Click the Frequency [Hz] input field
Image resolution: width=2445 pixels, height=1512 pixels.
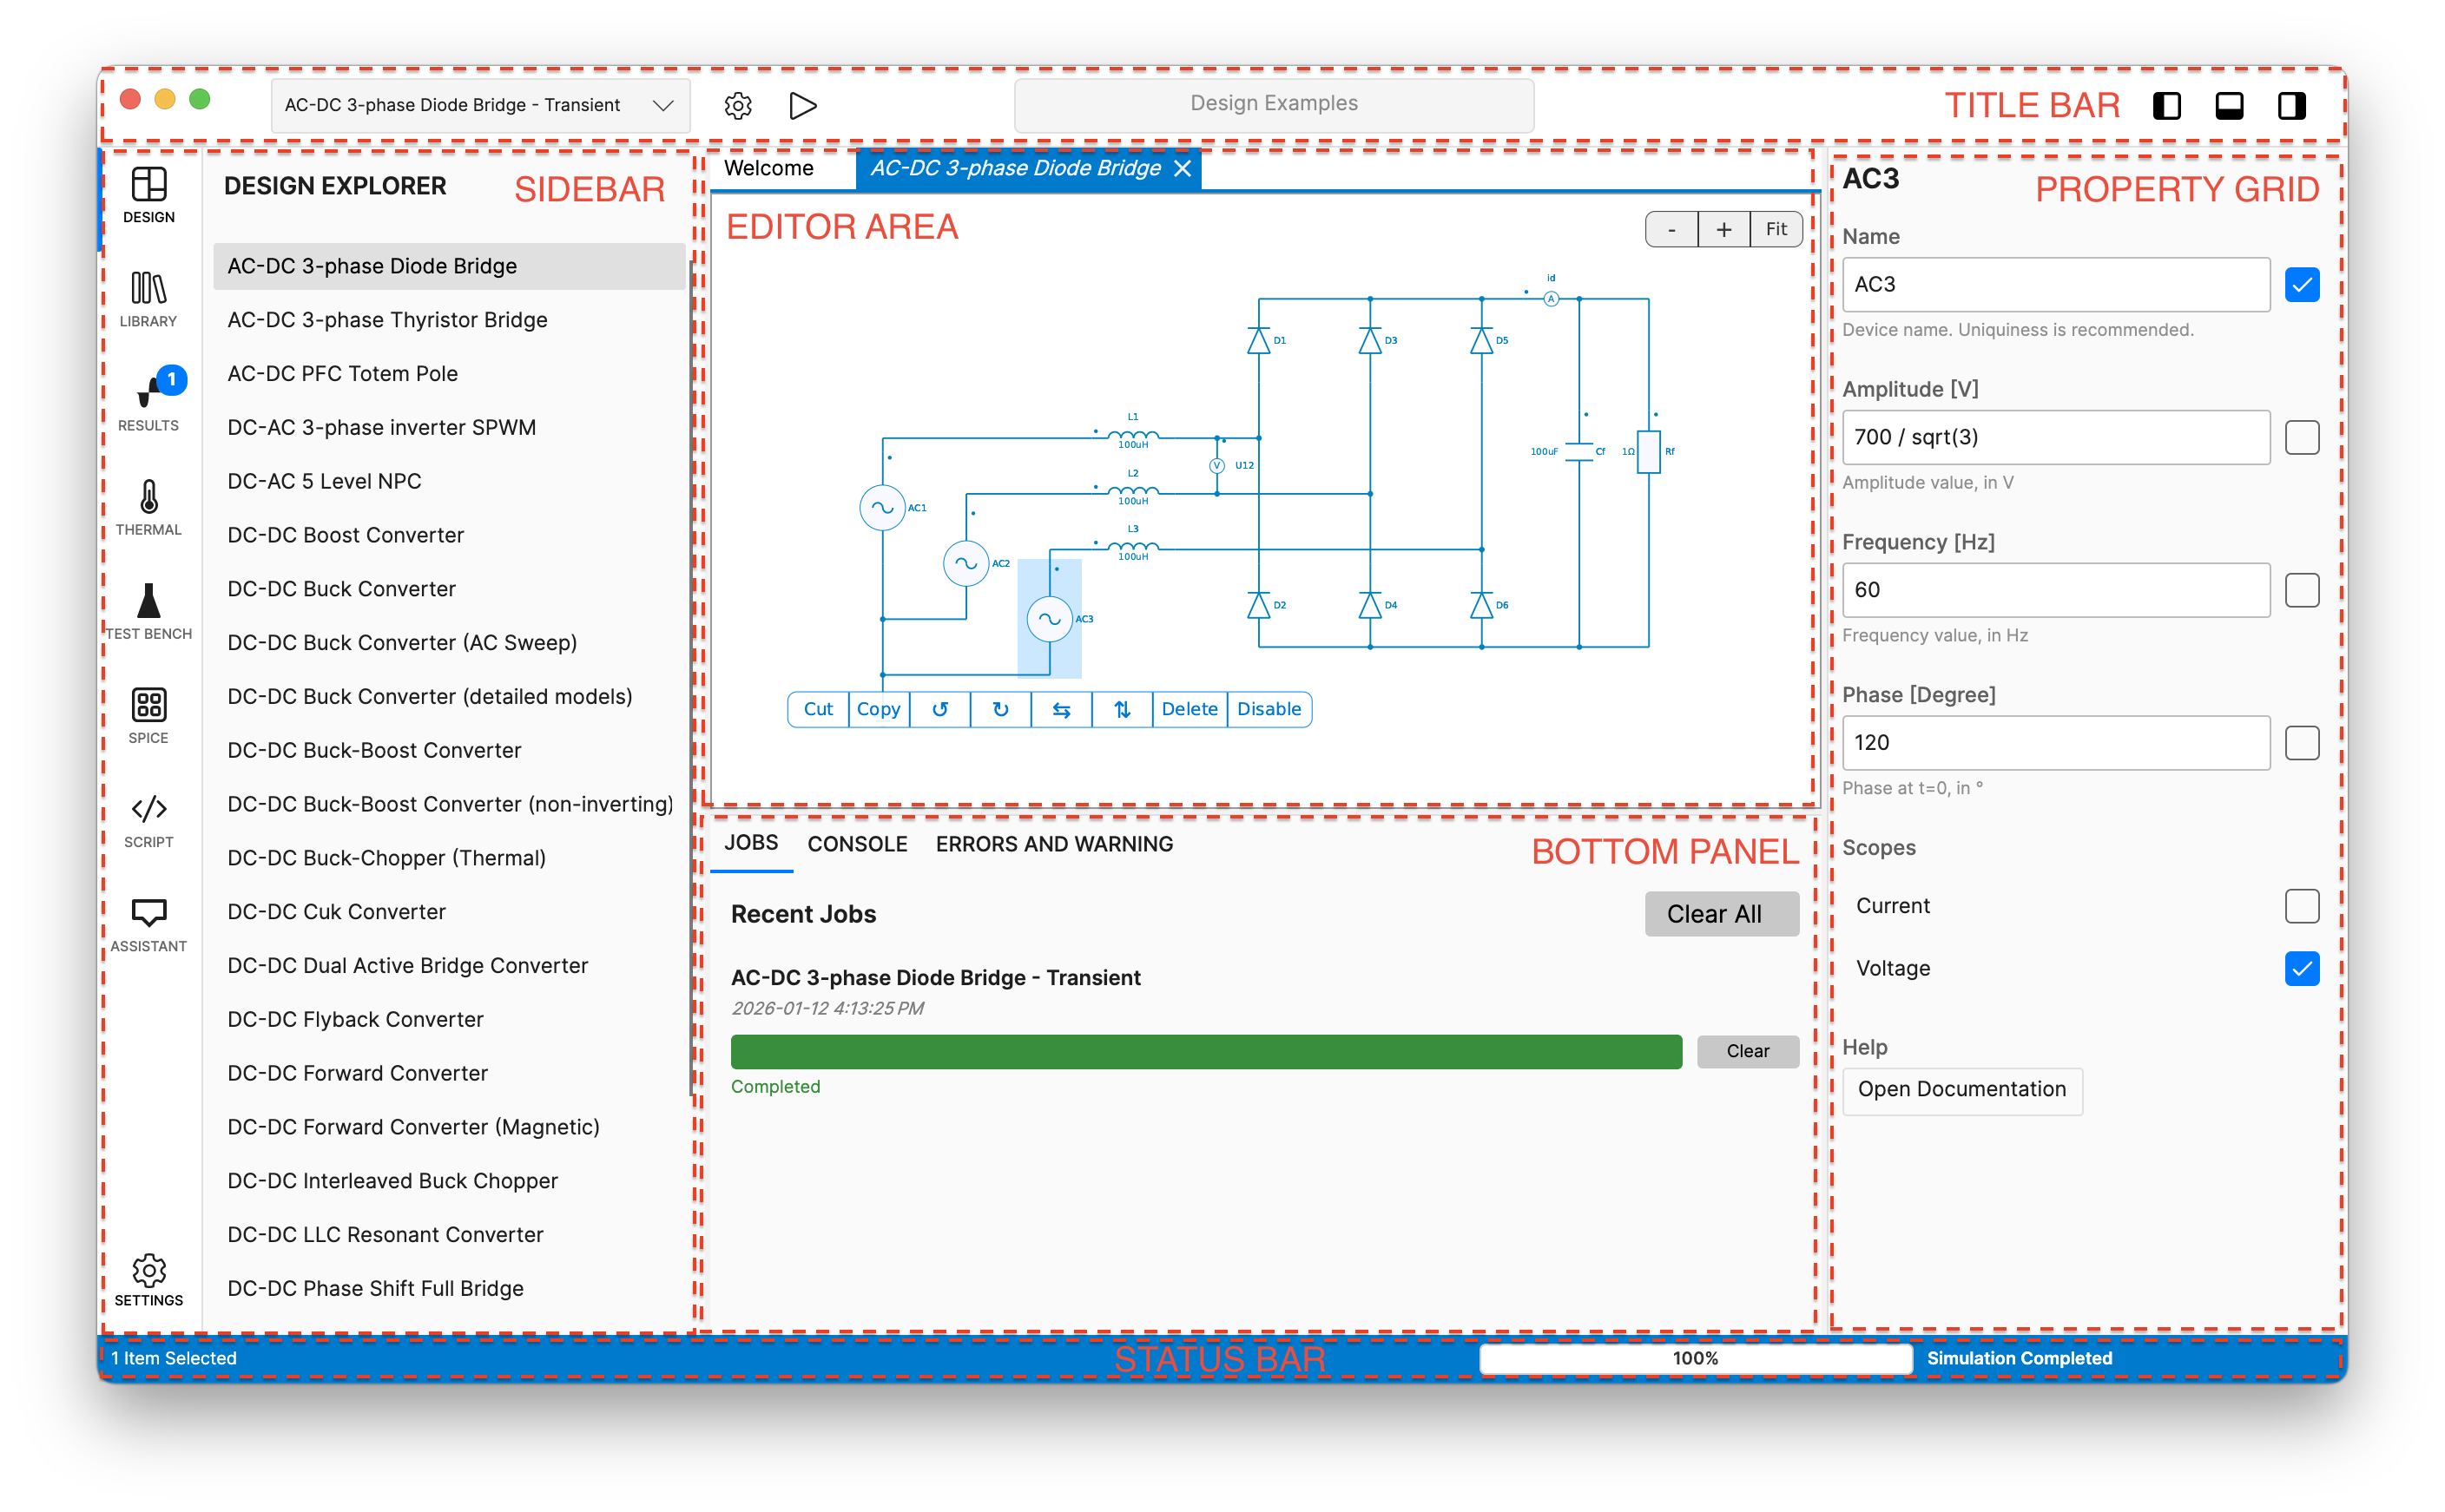(x=2055, y=590)
